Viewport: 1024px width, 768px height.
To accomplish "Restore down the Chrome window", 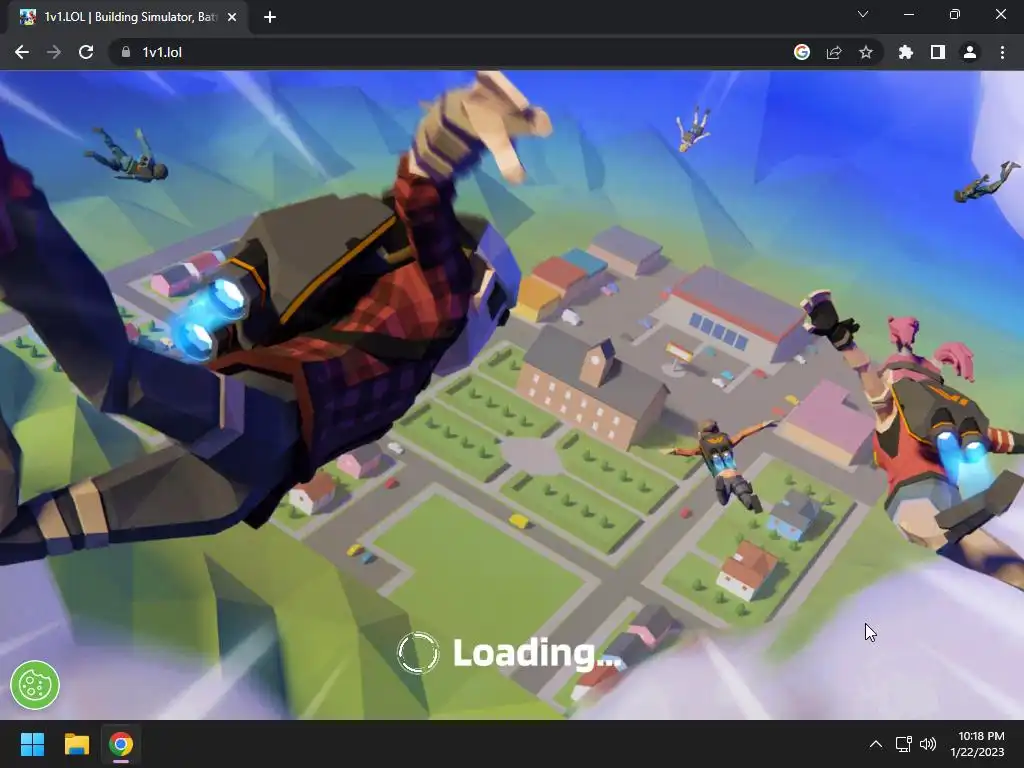I will 955,14.
